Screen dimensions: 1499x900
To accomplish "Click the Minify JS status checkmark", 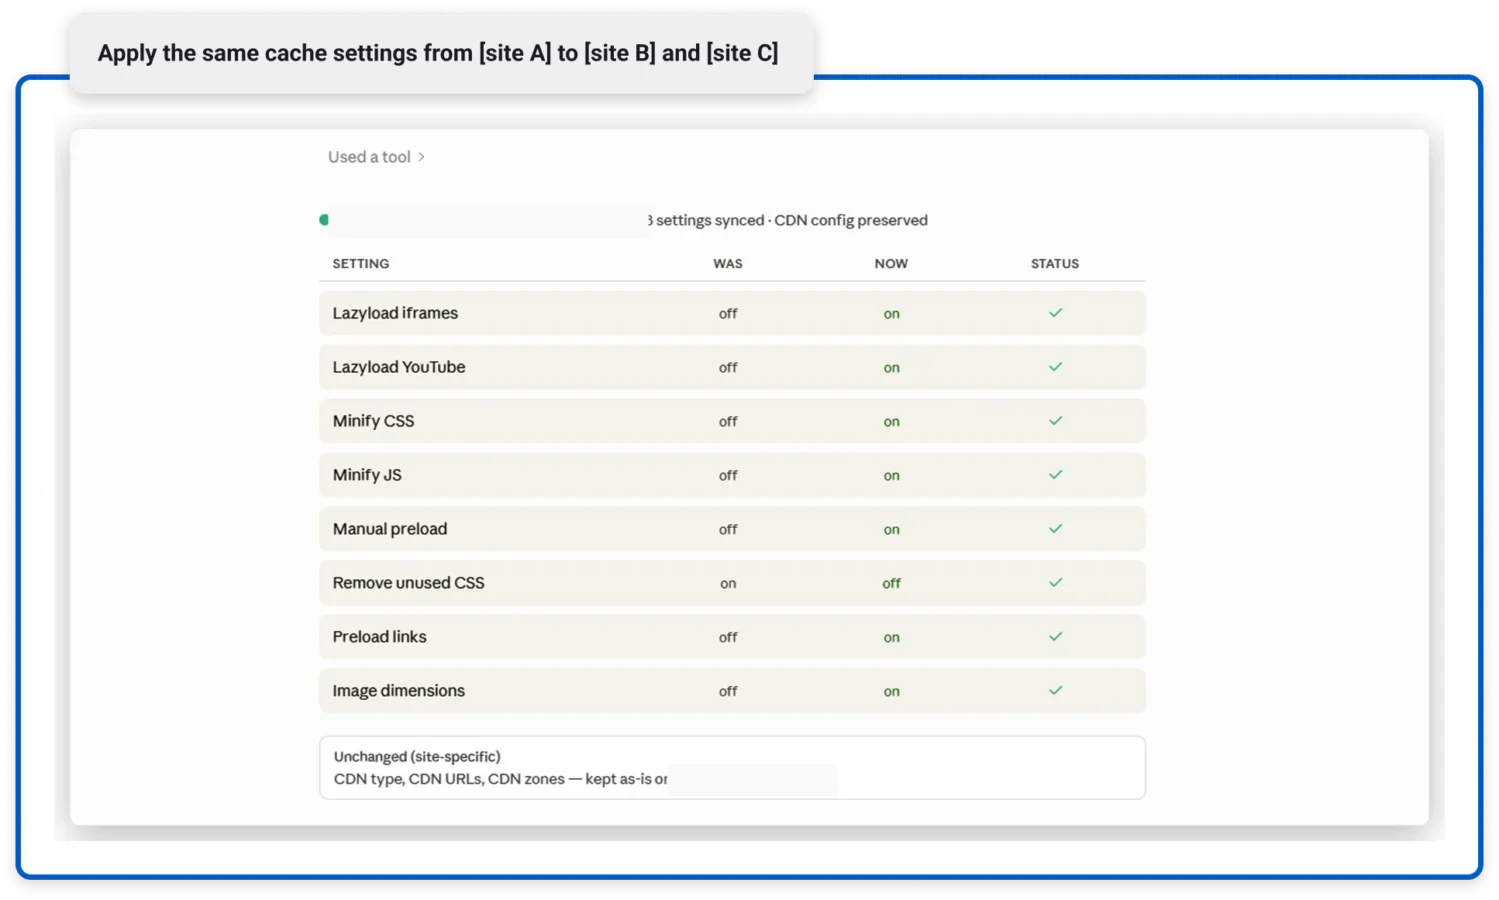I will coord(1055,475).
